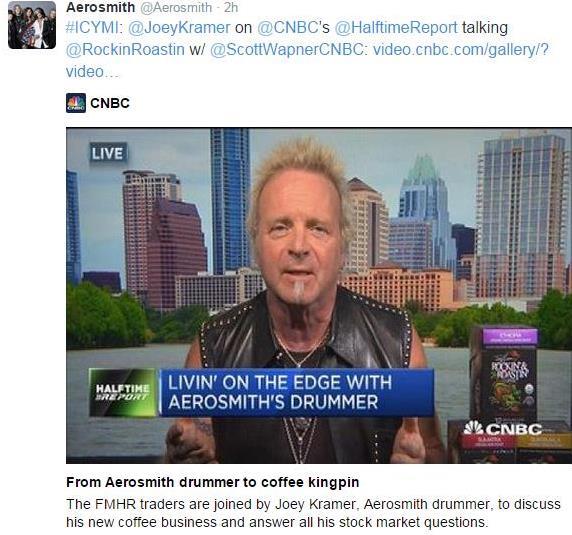Image resolution: width=572 pixels, height=535 pixels.
Task: Click the CNBC card source name
Action: coord(110,103)
